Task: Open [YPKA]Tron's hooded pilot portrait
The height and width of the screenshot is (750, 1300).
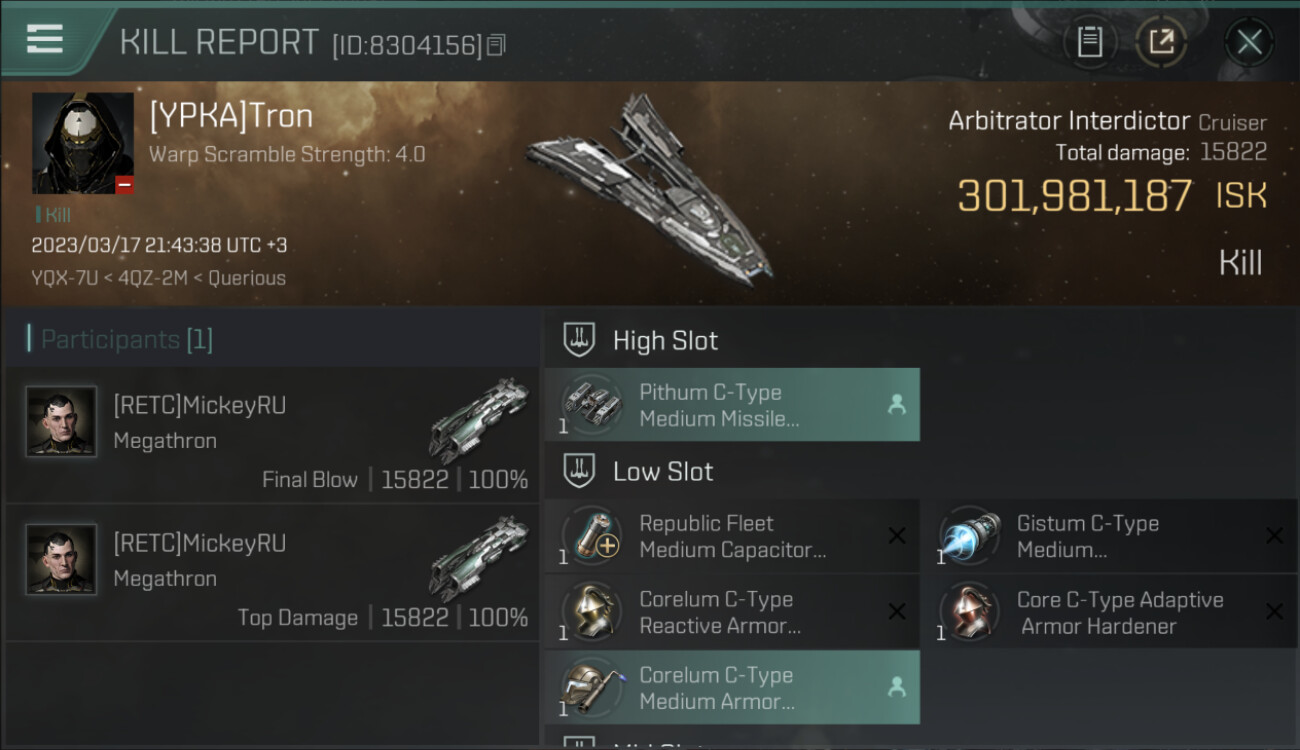Action: 82,143
